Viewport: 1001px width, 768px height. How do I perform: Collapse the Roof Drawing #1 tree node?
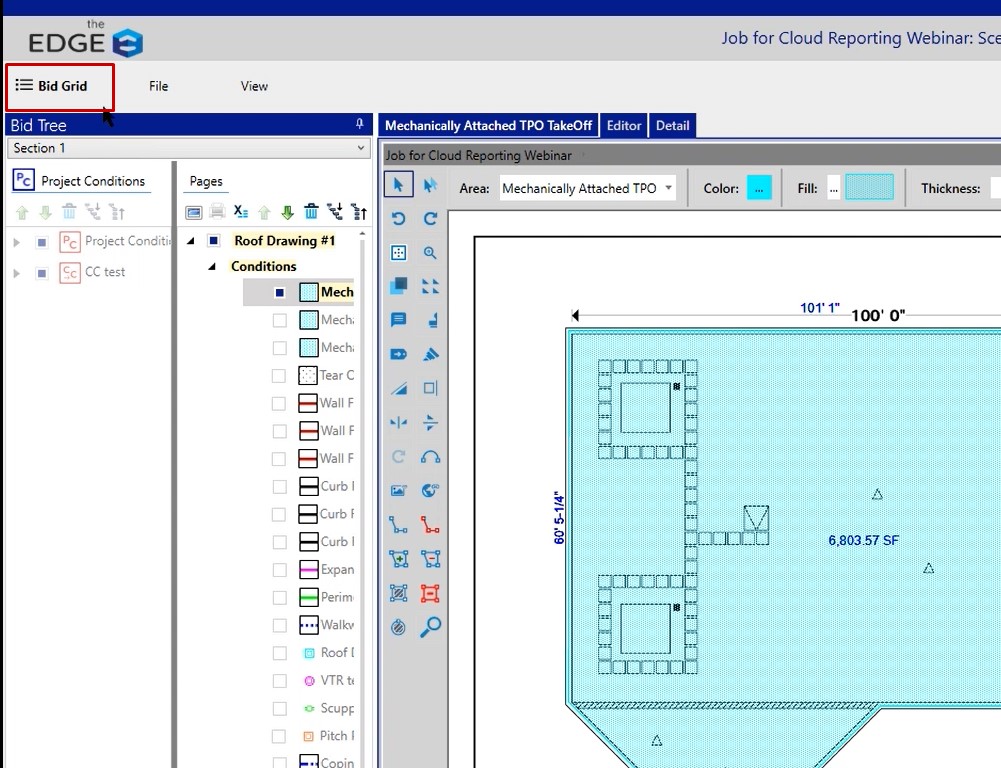191,241
